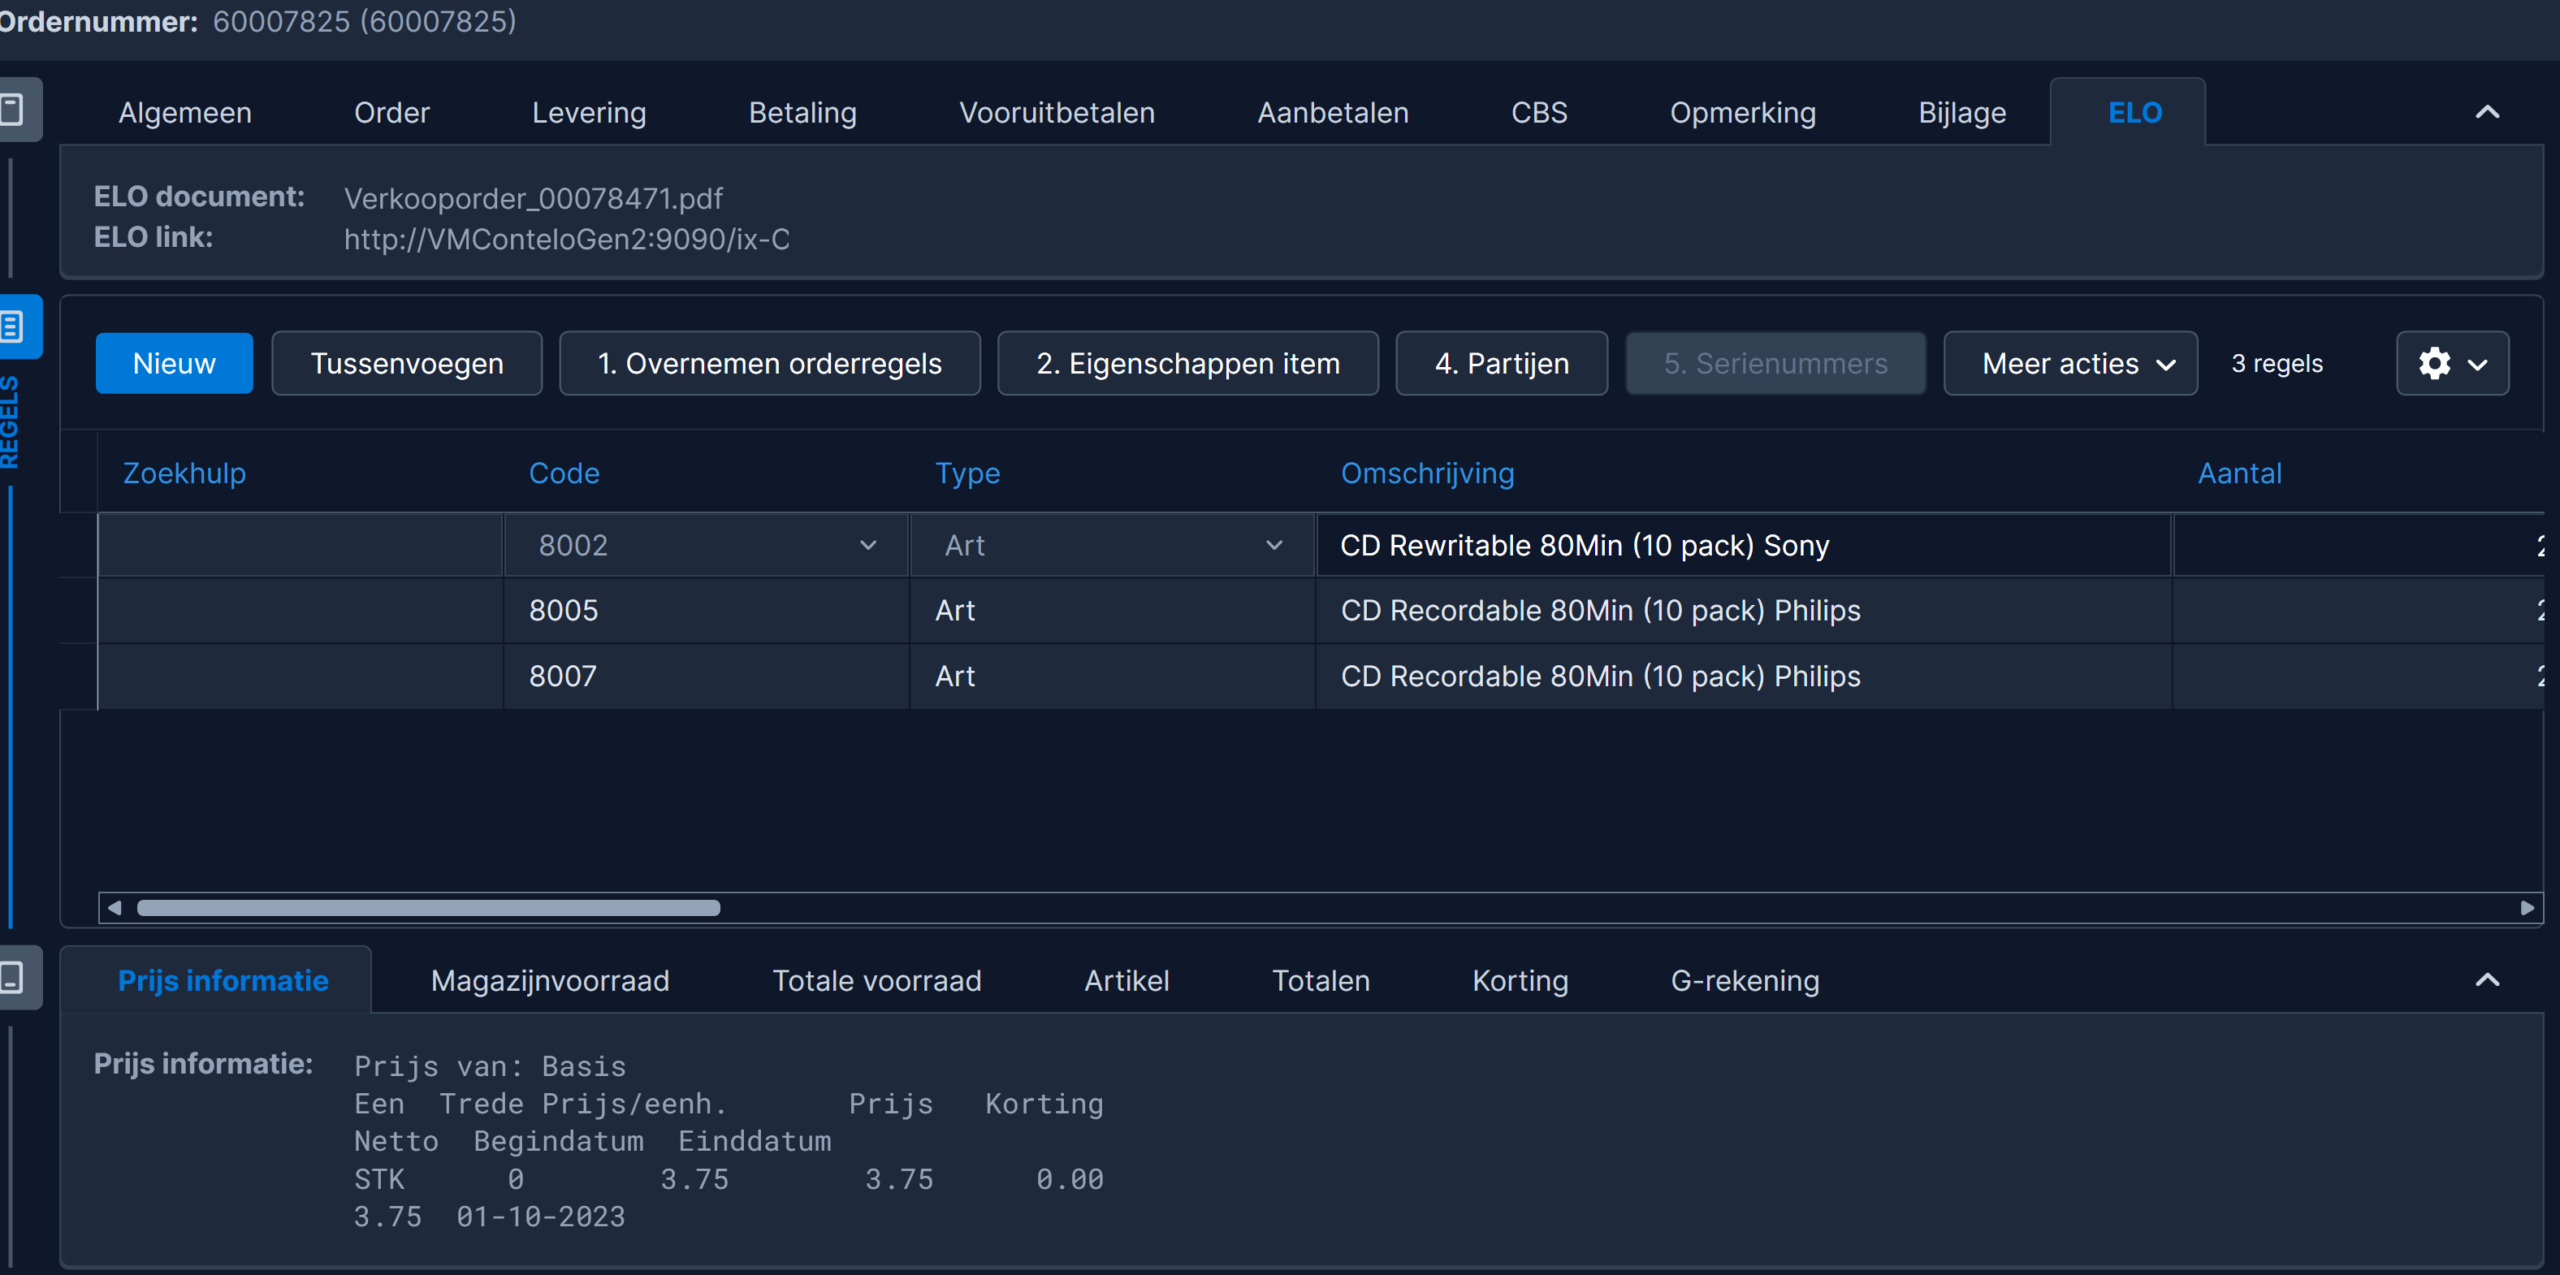Select the row with code 8005
Viewport: 2560px width, 1275px height.
click(1320, 610)
